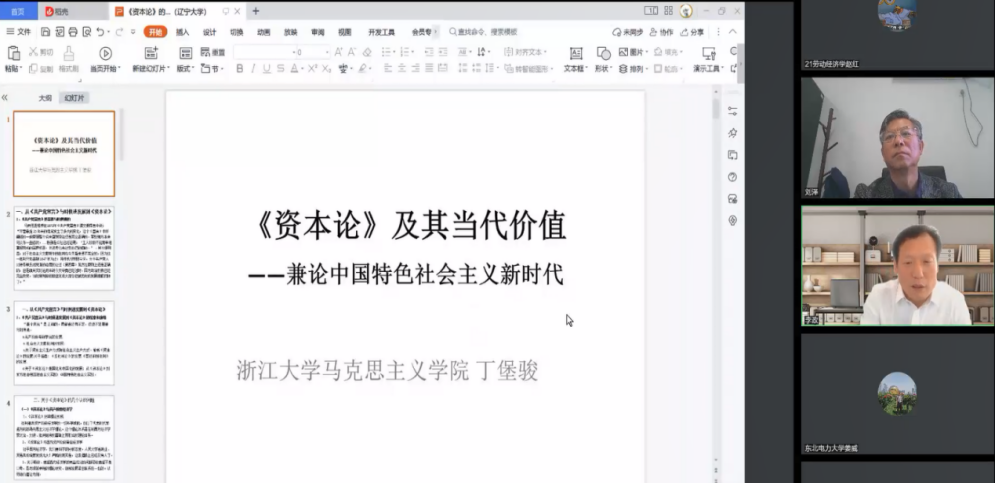This screenshot has height=483, width=997.
Task: Toggle underline formatting
Action: pyautogui.click(x=266, y=69)
